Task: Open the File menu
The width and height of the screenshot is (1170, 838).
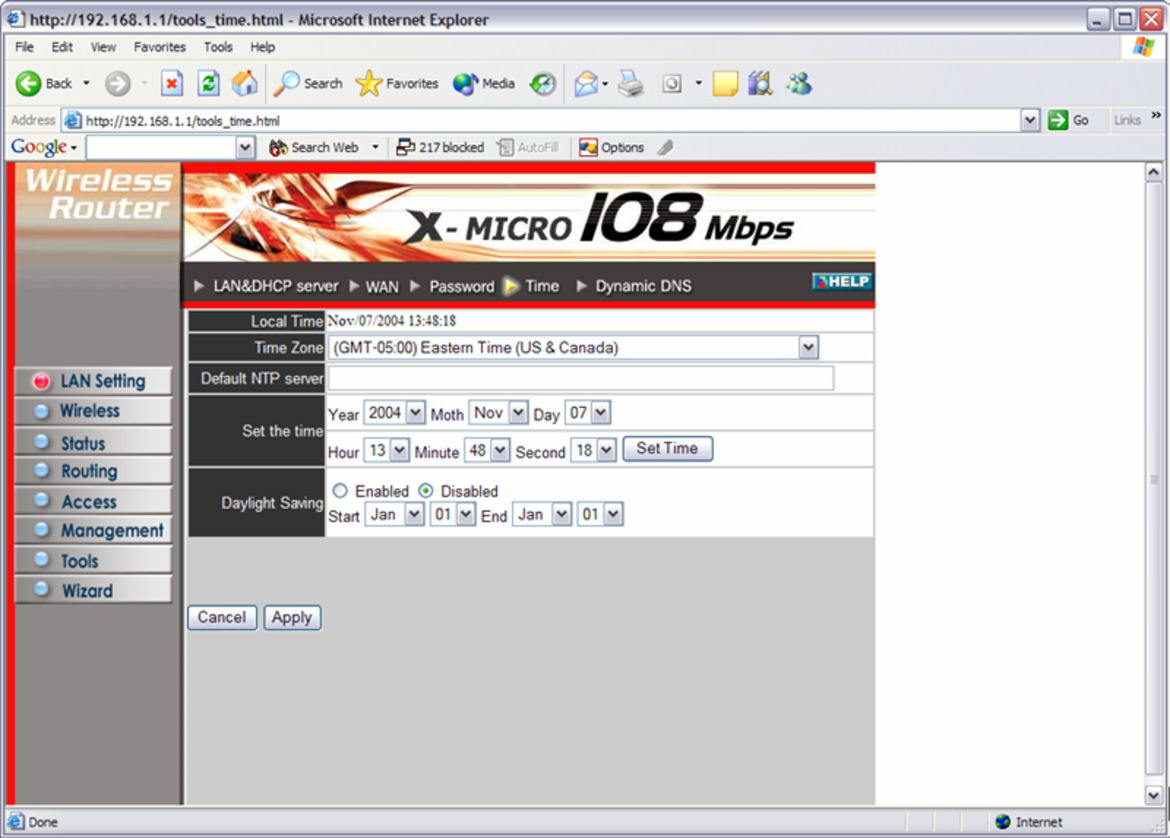Action: 24,47
